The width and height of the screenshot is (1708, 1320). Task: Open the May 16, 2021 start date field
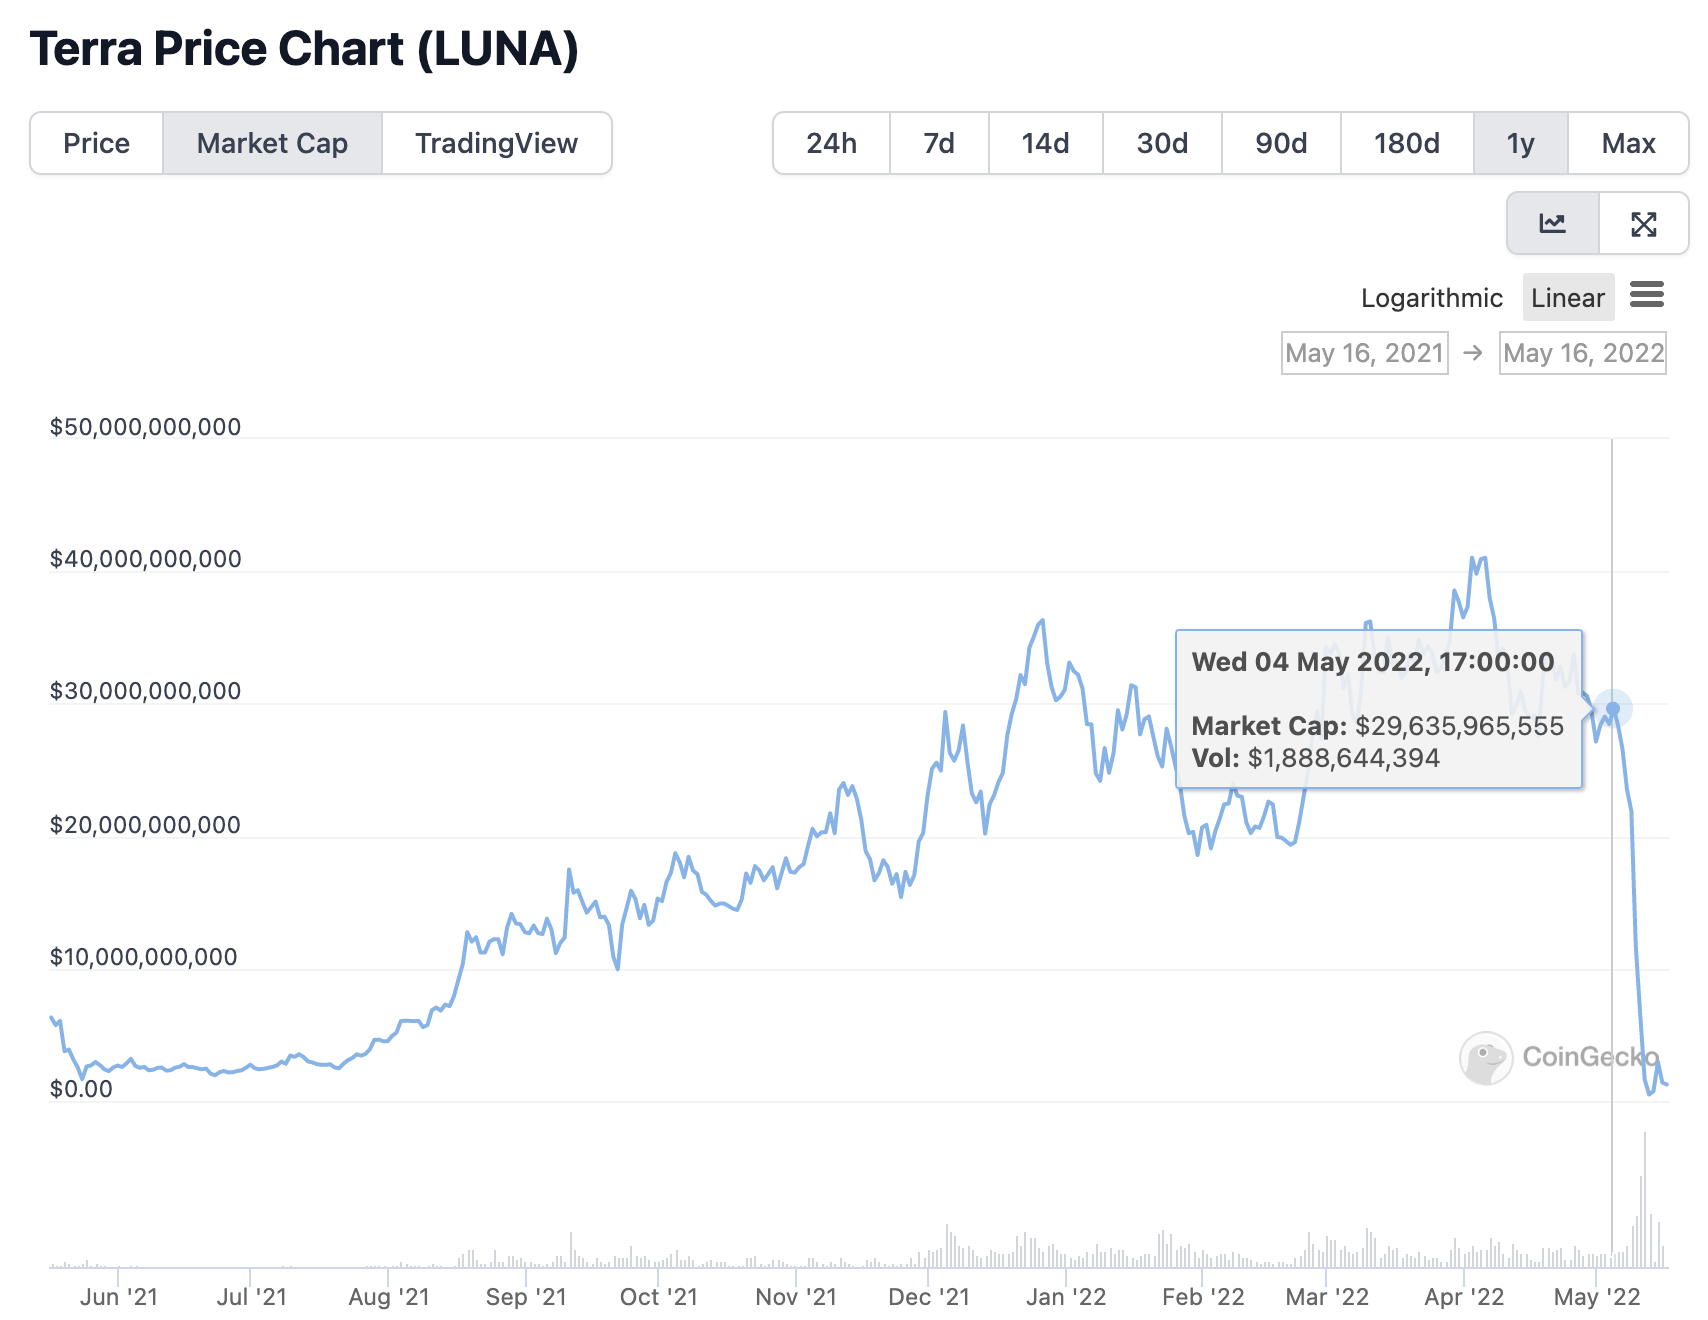pos(1364,353)
